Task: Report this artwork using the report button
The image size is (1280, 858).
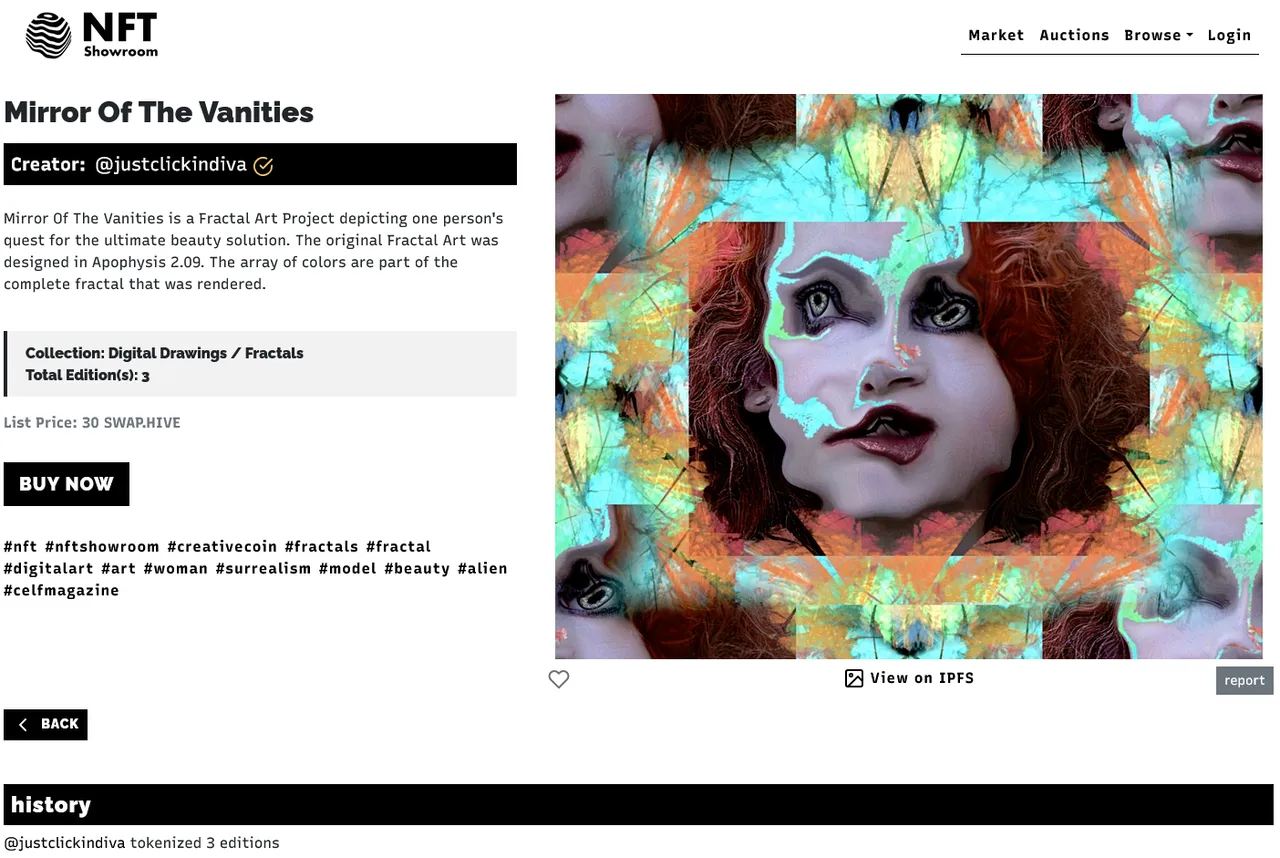Action: click(1244, 680)
